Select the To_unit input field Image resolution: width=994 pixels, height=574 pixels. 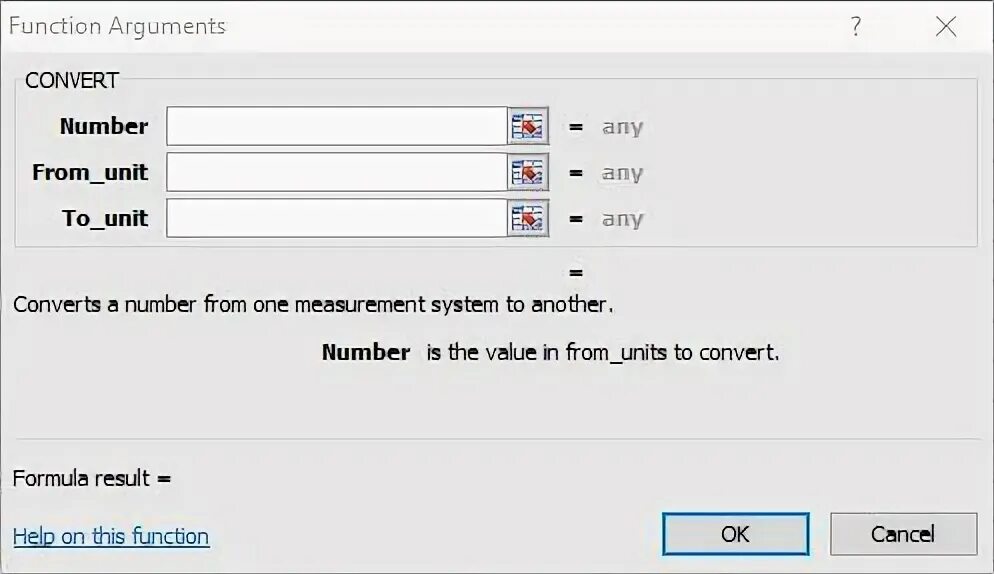click(x=337, y=219)
